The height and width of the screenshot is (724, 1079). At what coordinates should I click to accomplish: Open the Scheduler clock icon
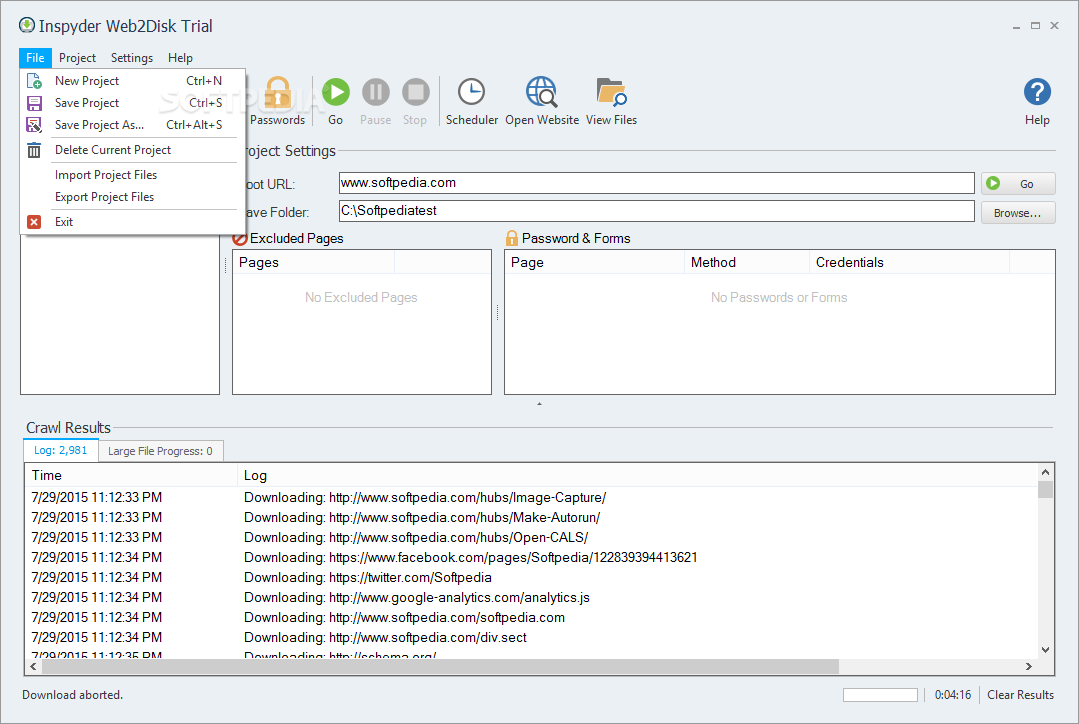(471, 92)
